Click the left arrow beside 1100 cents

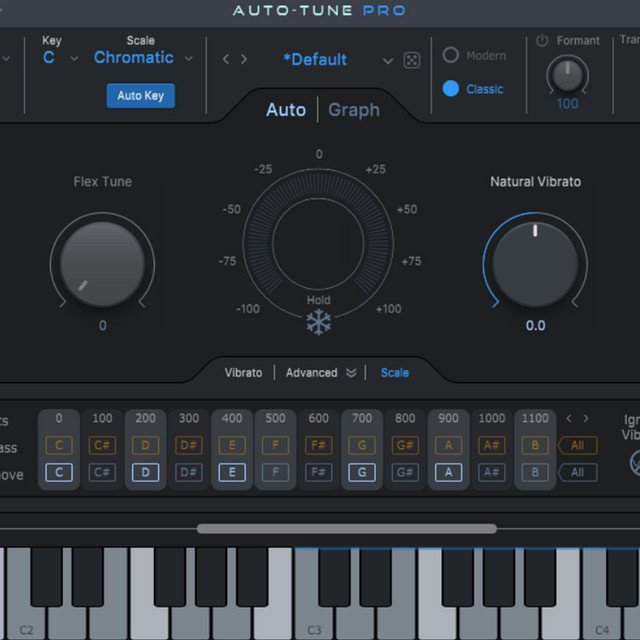pyautogui.click(x=569, y=419)
